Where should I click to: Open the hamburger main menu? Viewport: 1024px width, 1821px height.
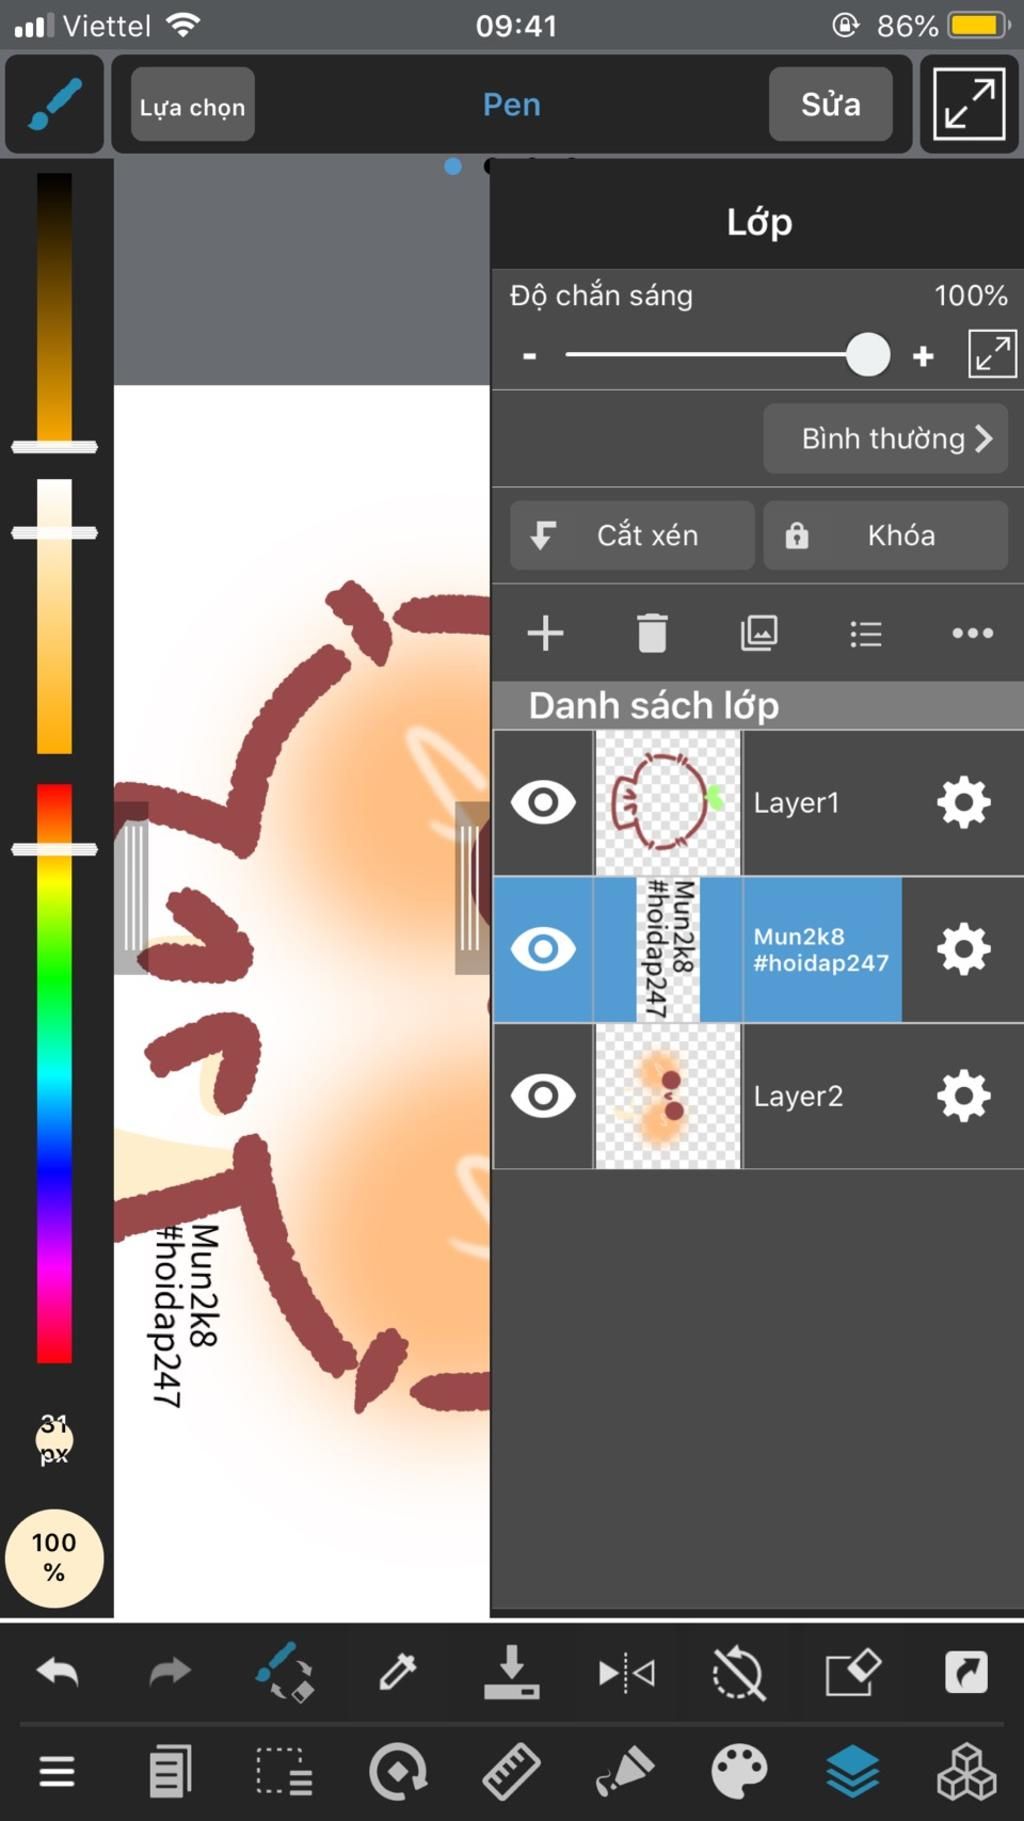[57, 1773]
